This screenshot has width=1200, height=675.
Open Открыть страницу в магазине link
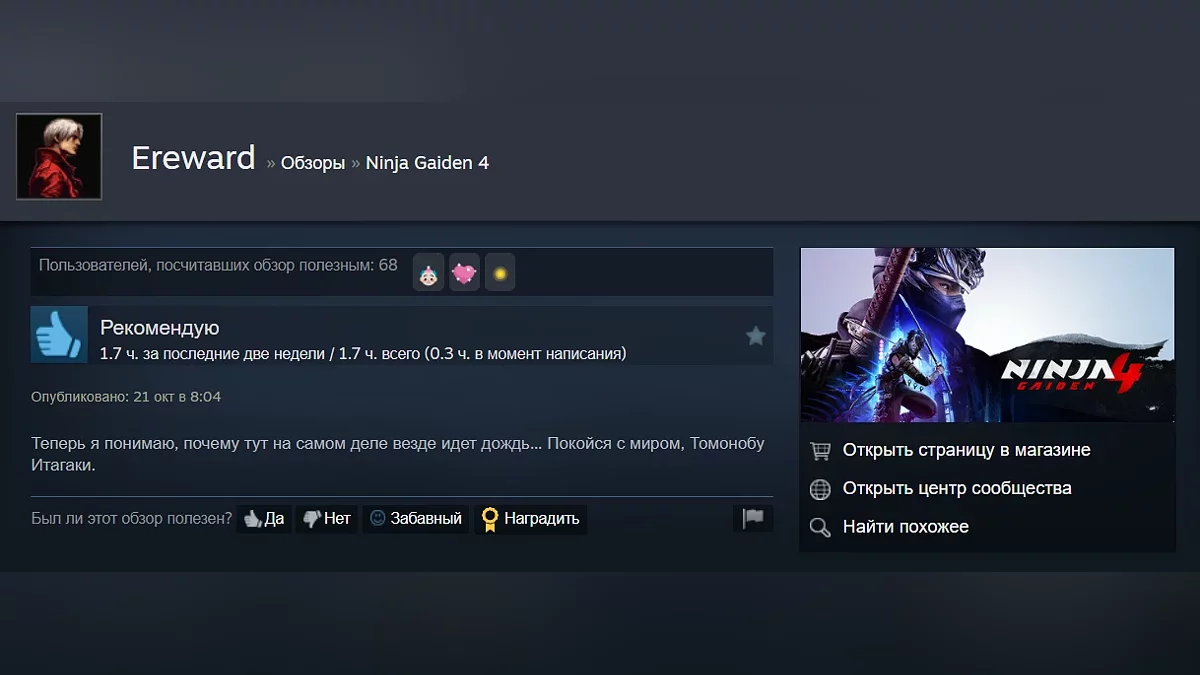[966, 450]
